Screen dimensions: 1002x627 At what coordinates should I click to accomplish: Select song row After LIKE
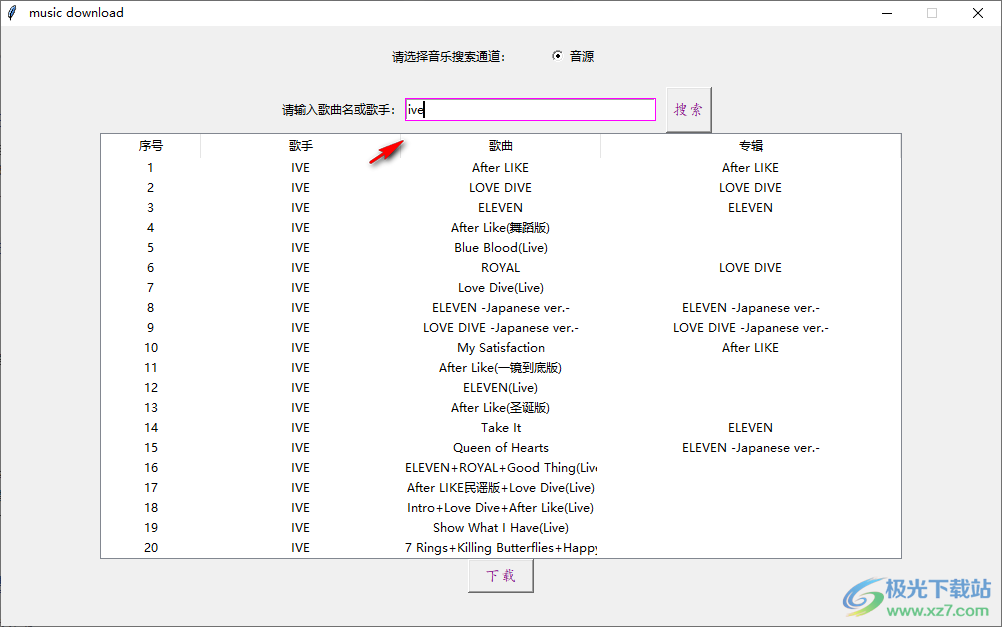pyautogui.click(x=500, y=167)
